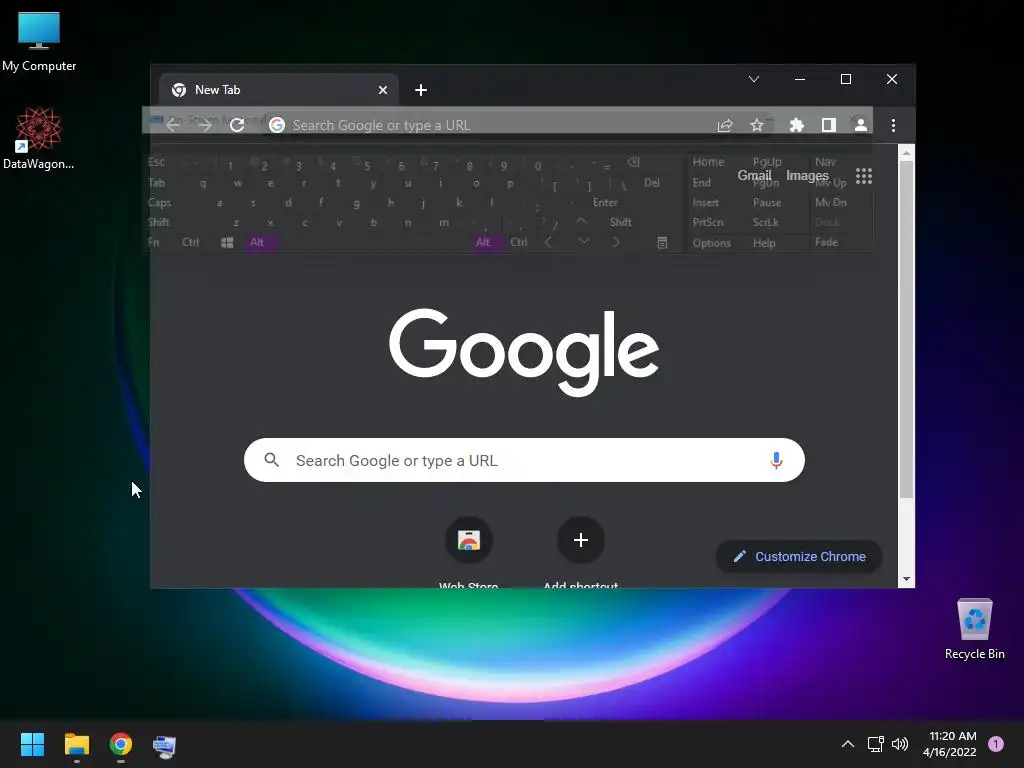This screenshot has height=768, width=1024.
Task: Open the Gmail link
Action: [754, 176]
